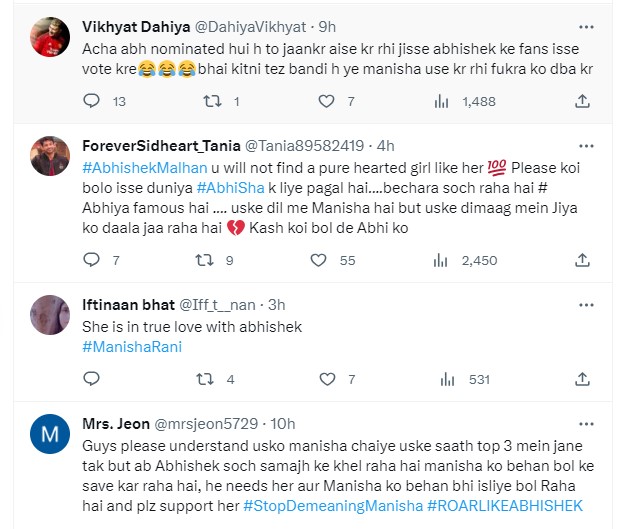This screenshot has height=529, width=628.
Task: Share Vikhyat Dahiya's tweet
Action: (x=584, y=101)
